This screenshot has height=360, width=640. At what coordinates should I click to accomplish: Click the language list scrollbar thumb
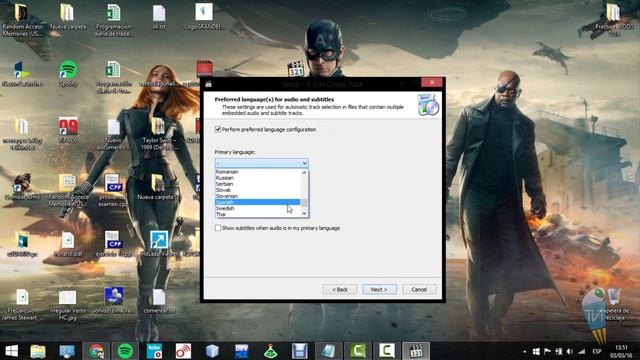click(x=304, y=202)
